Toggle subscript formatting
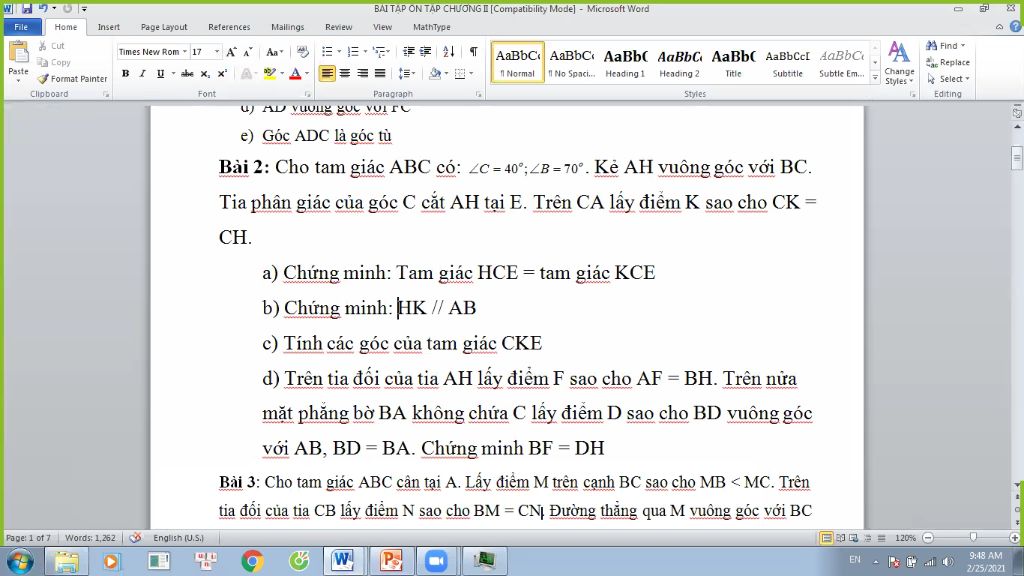 (x=205, y=74)
